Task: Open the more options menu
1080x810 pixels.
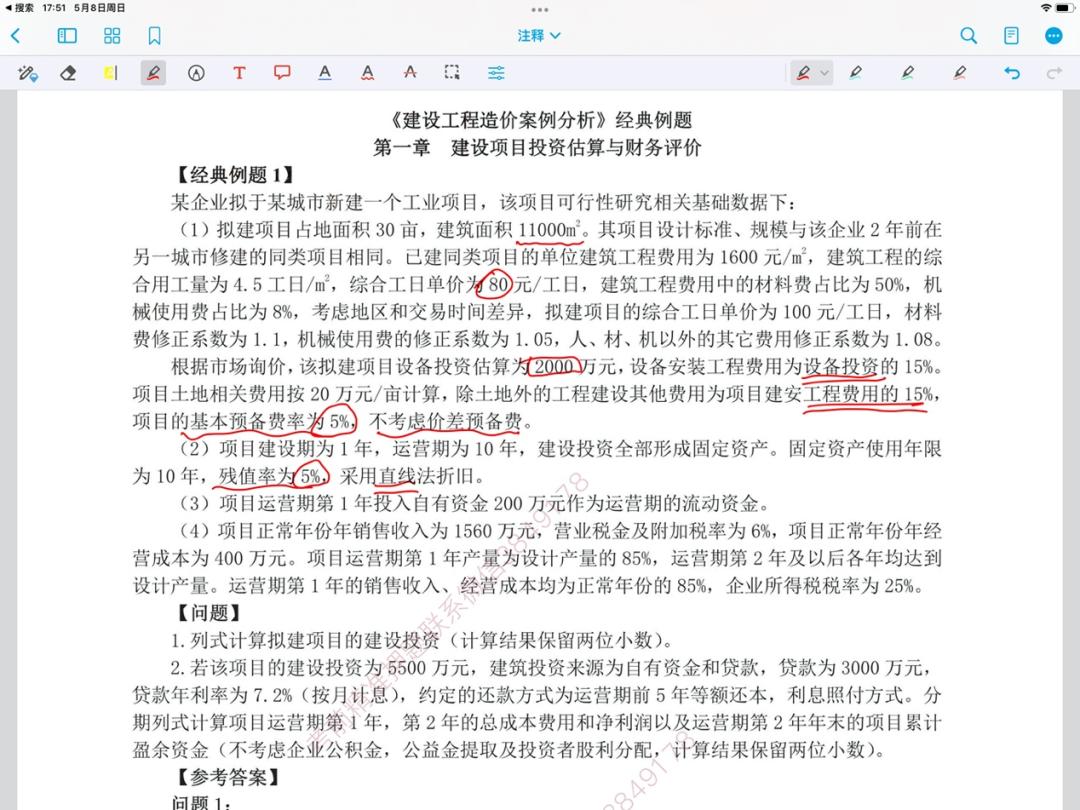Action: click(x=1052, y=35)
